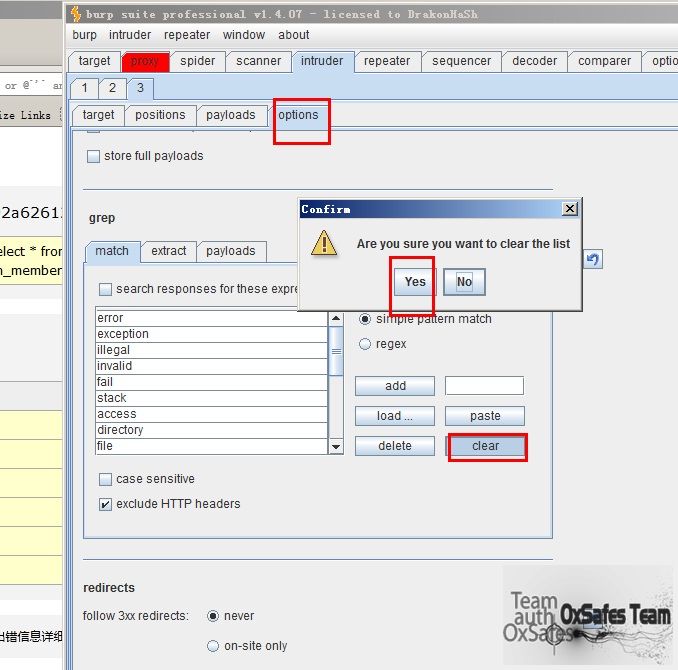
Task: Click the add button for grep match
Action: click(x=395, y=386)
